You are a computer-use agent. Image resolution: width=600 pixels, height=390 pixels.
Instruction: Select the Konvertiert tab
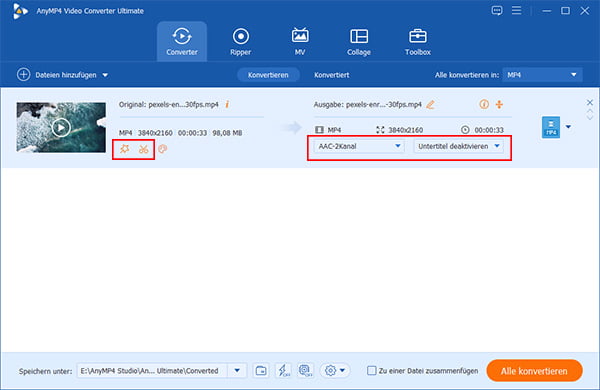331,75
